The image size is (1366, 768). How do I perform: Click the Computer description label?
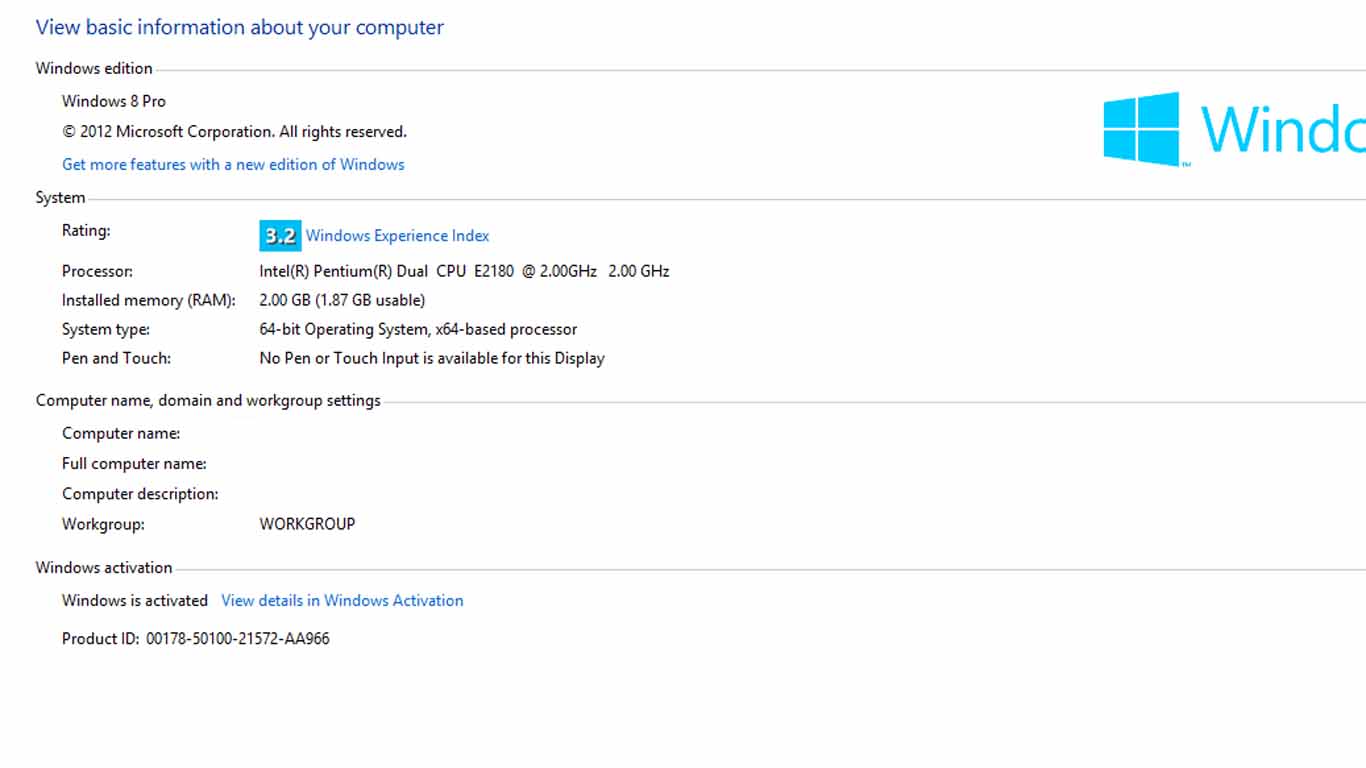(140, 494)
